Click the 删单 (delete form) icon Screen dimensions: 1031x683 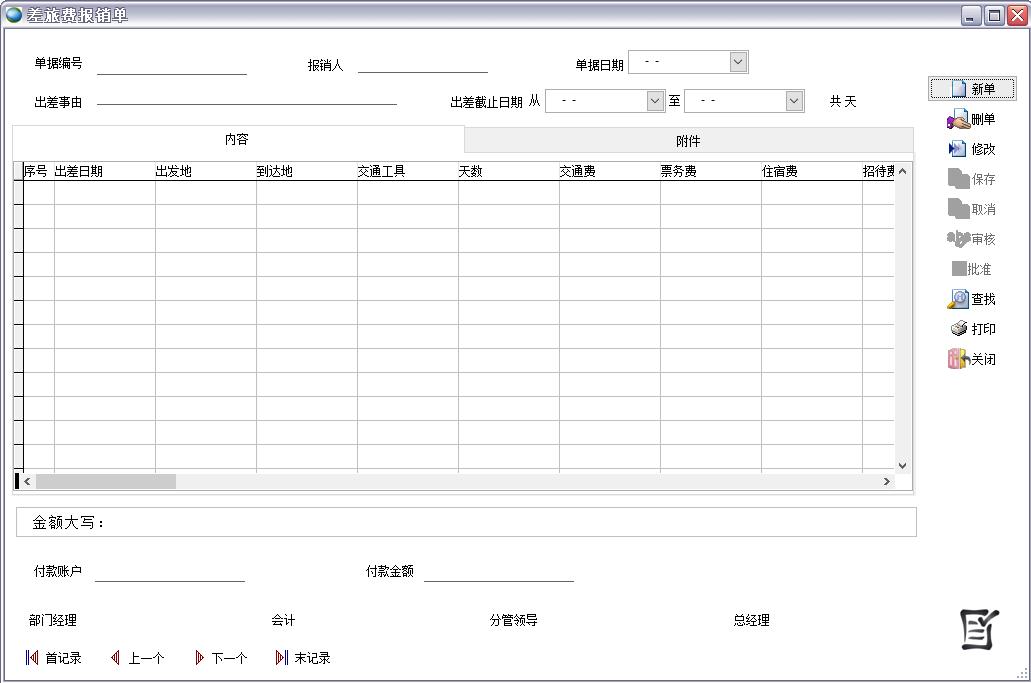959,120
